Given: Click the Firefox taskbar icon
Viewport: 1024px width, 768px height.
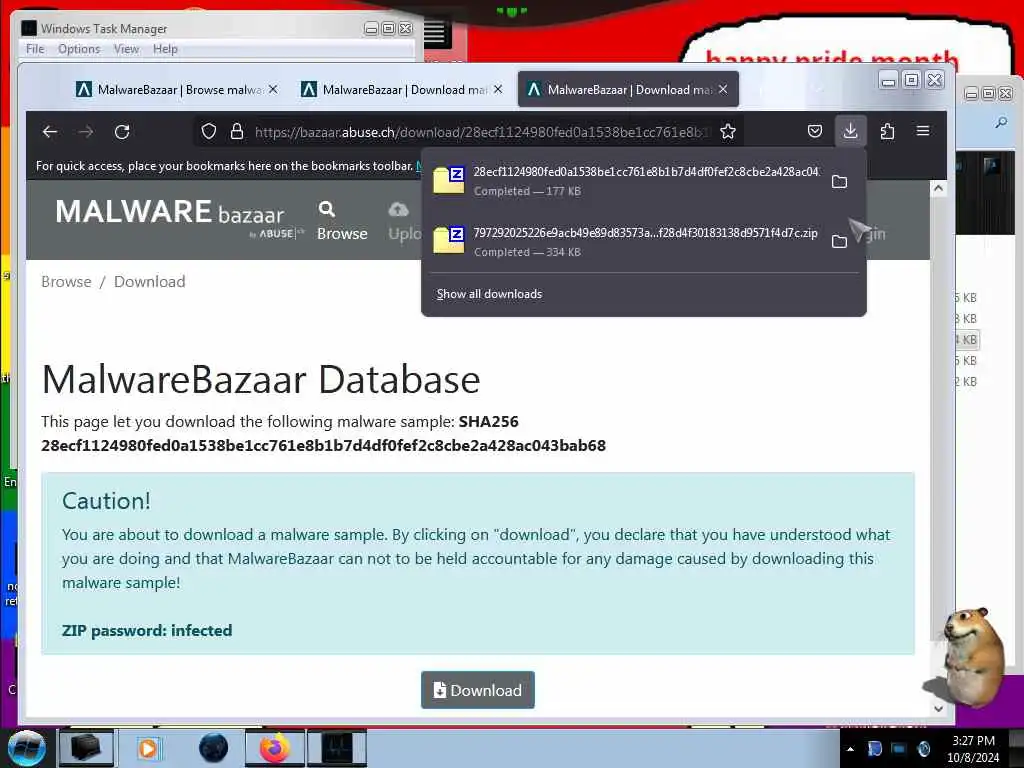Looking at the screenshot, I should pos(275,748).
